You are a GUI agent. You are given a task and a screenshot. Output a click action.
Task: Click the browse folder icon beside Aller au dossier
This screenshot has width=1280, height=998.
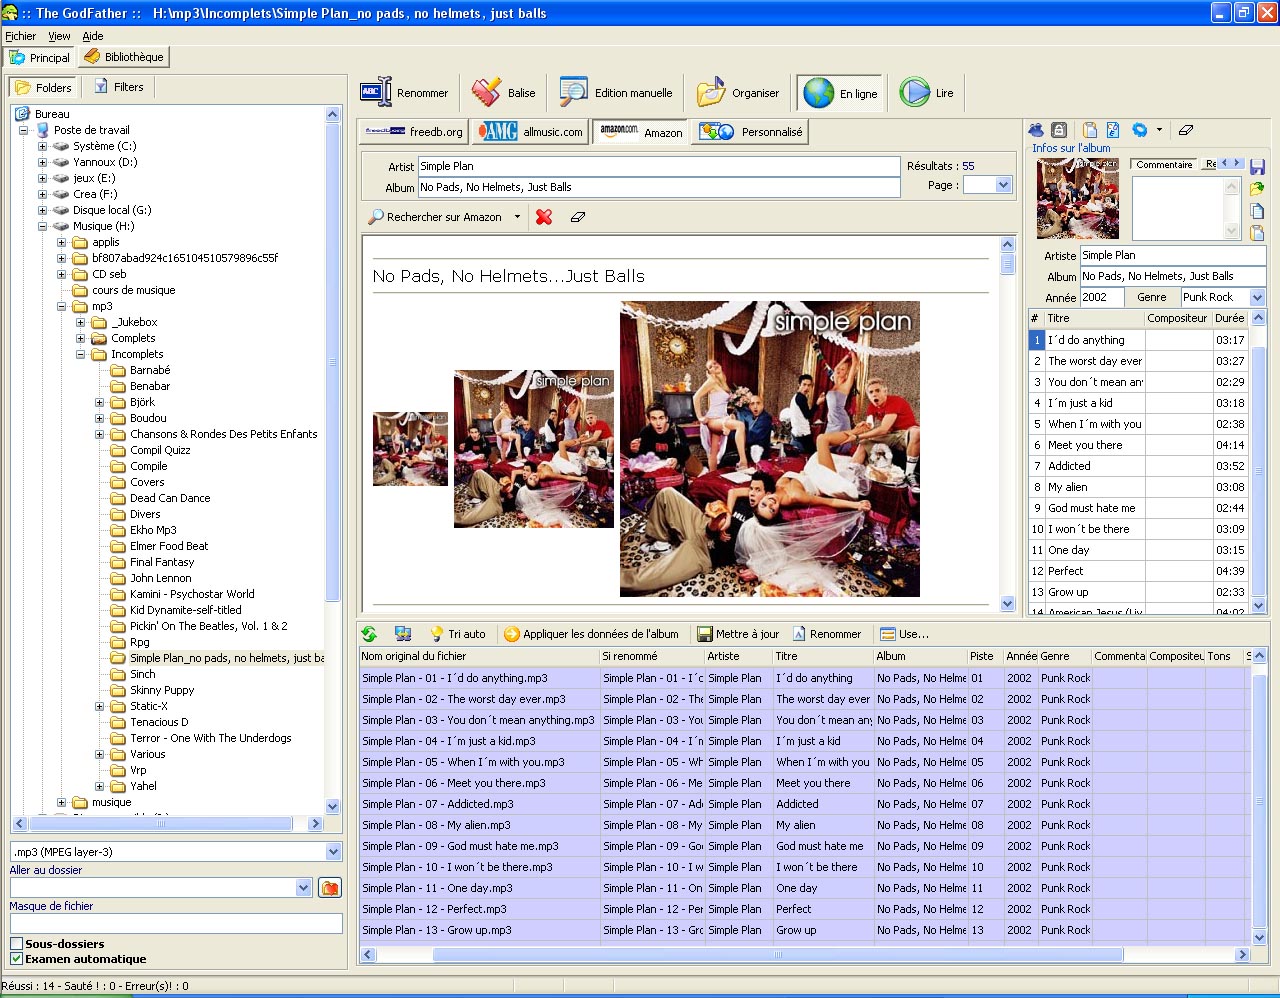tap(330, 888)
